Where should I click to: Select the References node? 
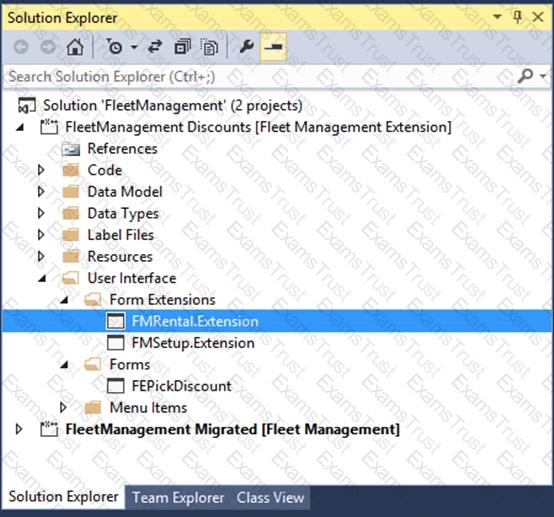pyautogui.click(x=122, y=149)
